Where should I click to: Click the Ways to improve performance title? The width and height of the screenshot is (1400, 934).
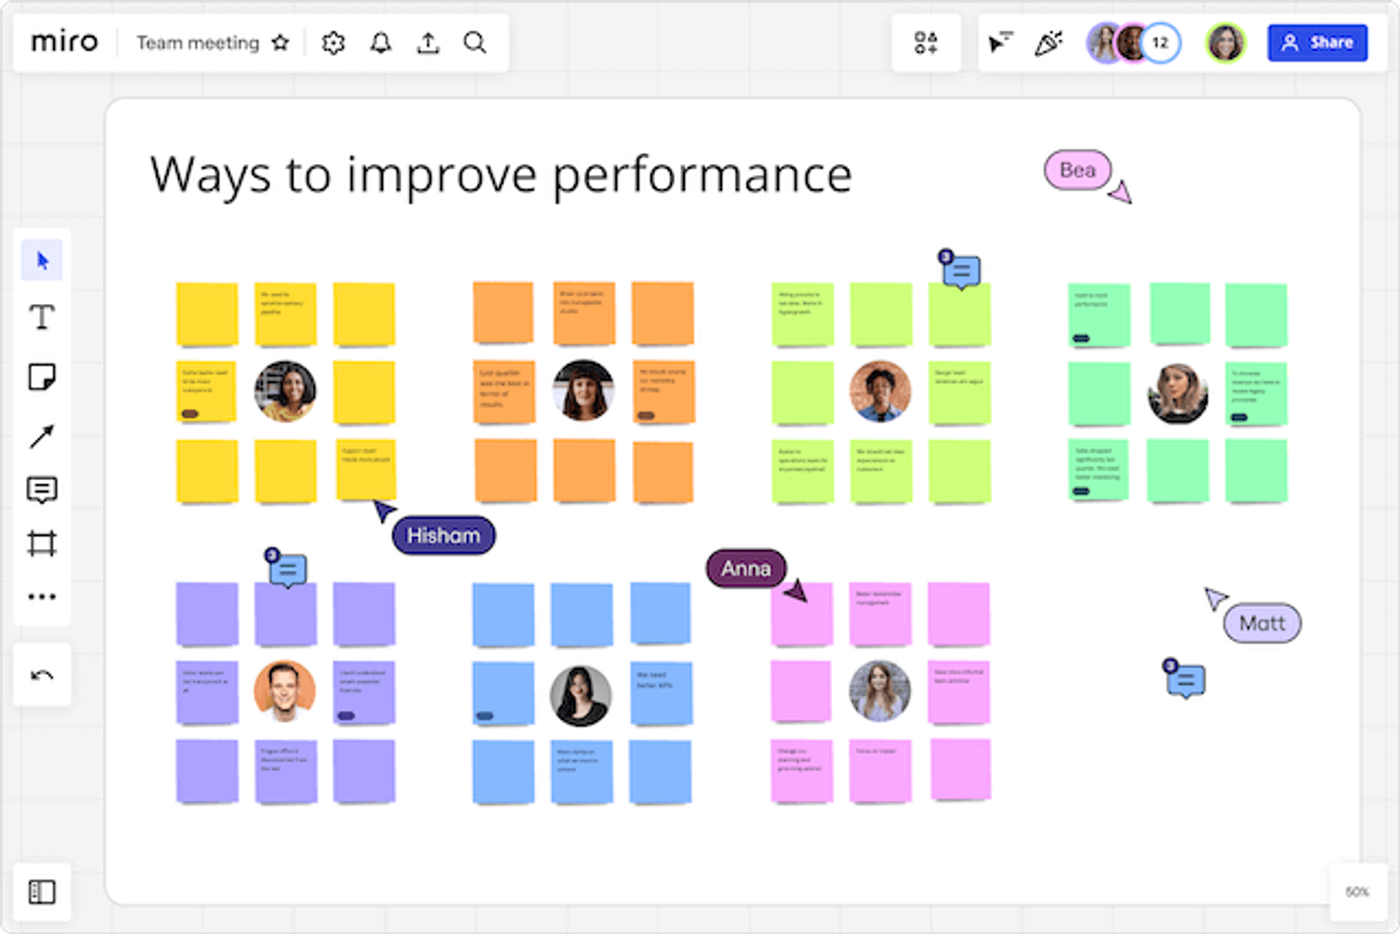click(x=501, y=176)
